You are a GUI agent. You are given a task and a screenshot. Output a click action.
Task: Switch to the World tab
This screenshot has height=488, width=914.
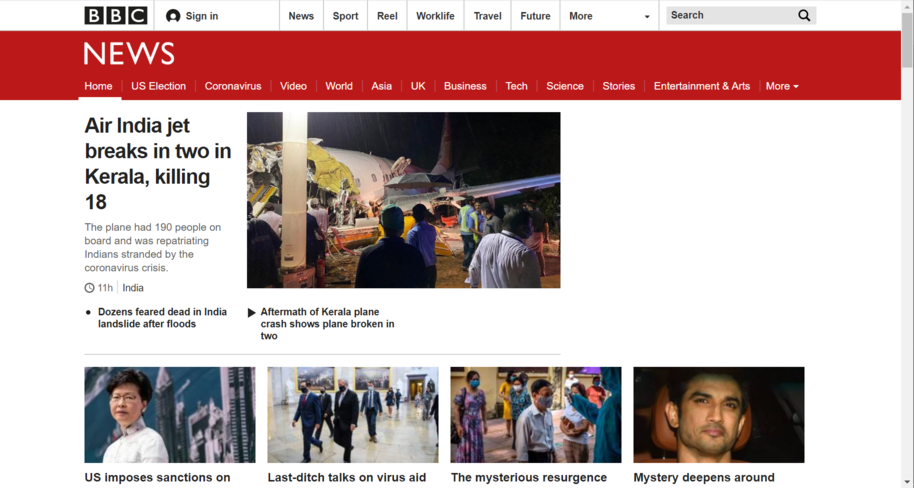coord(339,86)
